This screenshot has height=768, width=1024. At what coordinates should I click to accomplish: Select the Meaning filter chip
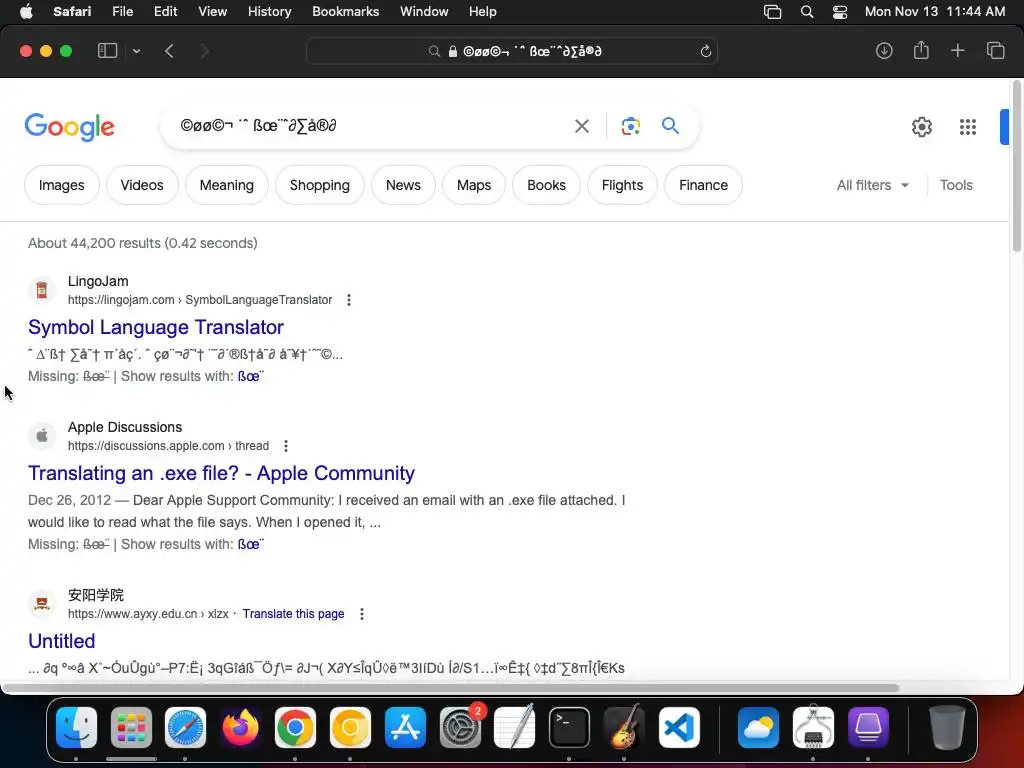(x=227, y=185)
